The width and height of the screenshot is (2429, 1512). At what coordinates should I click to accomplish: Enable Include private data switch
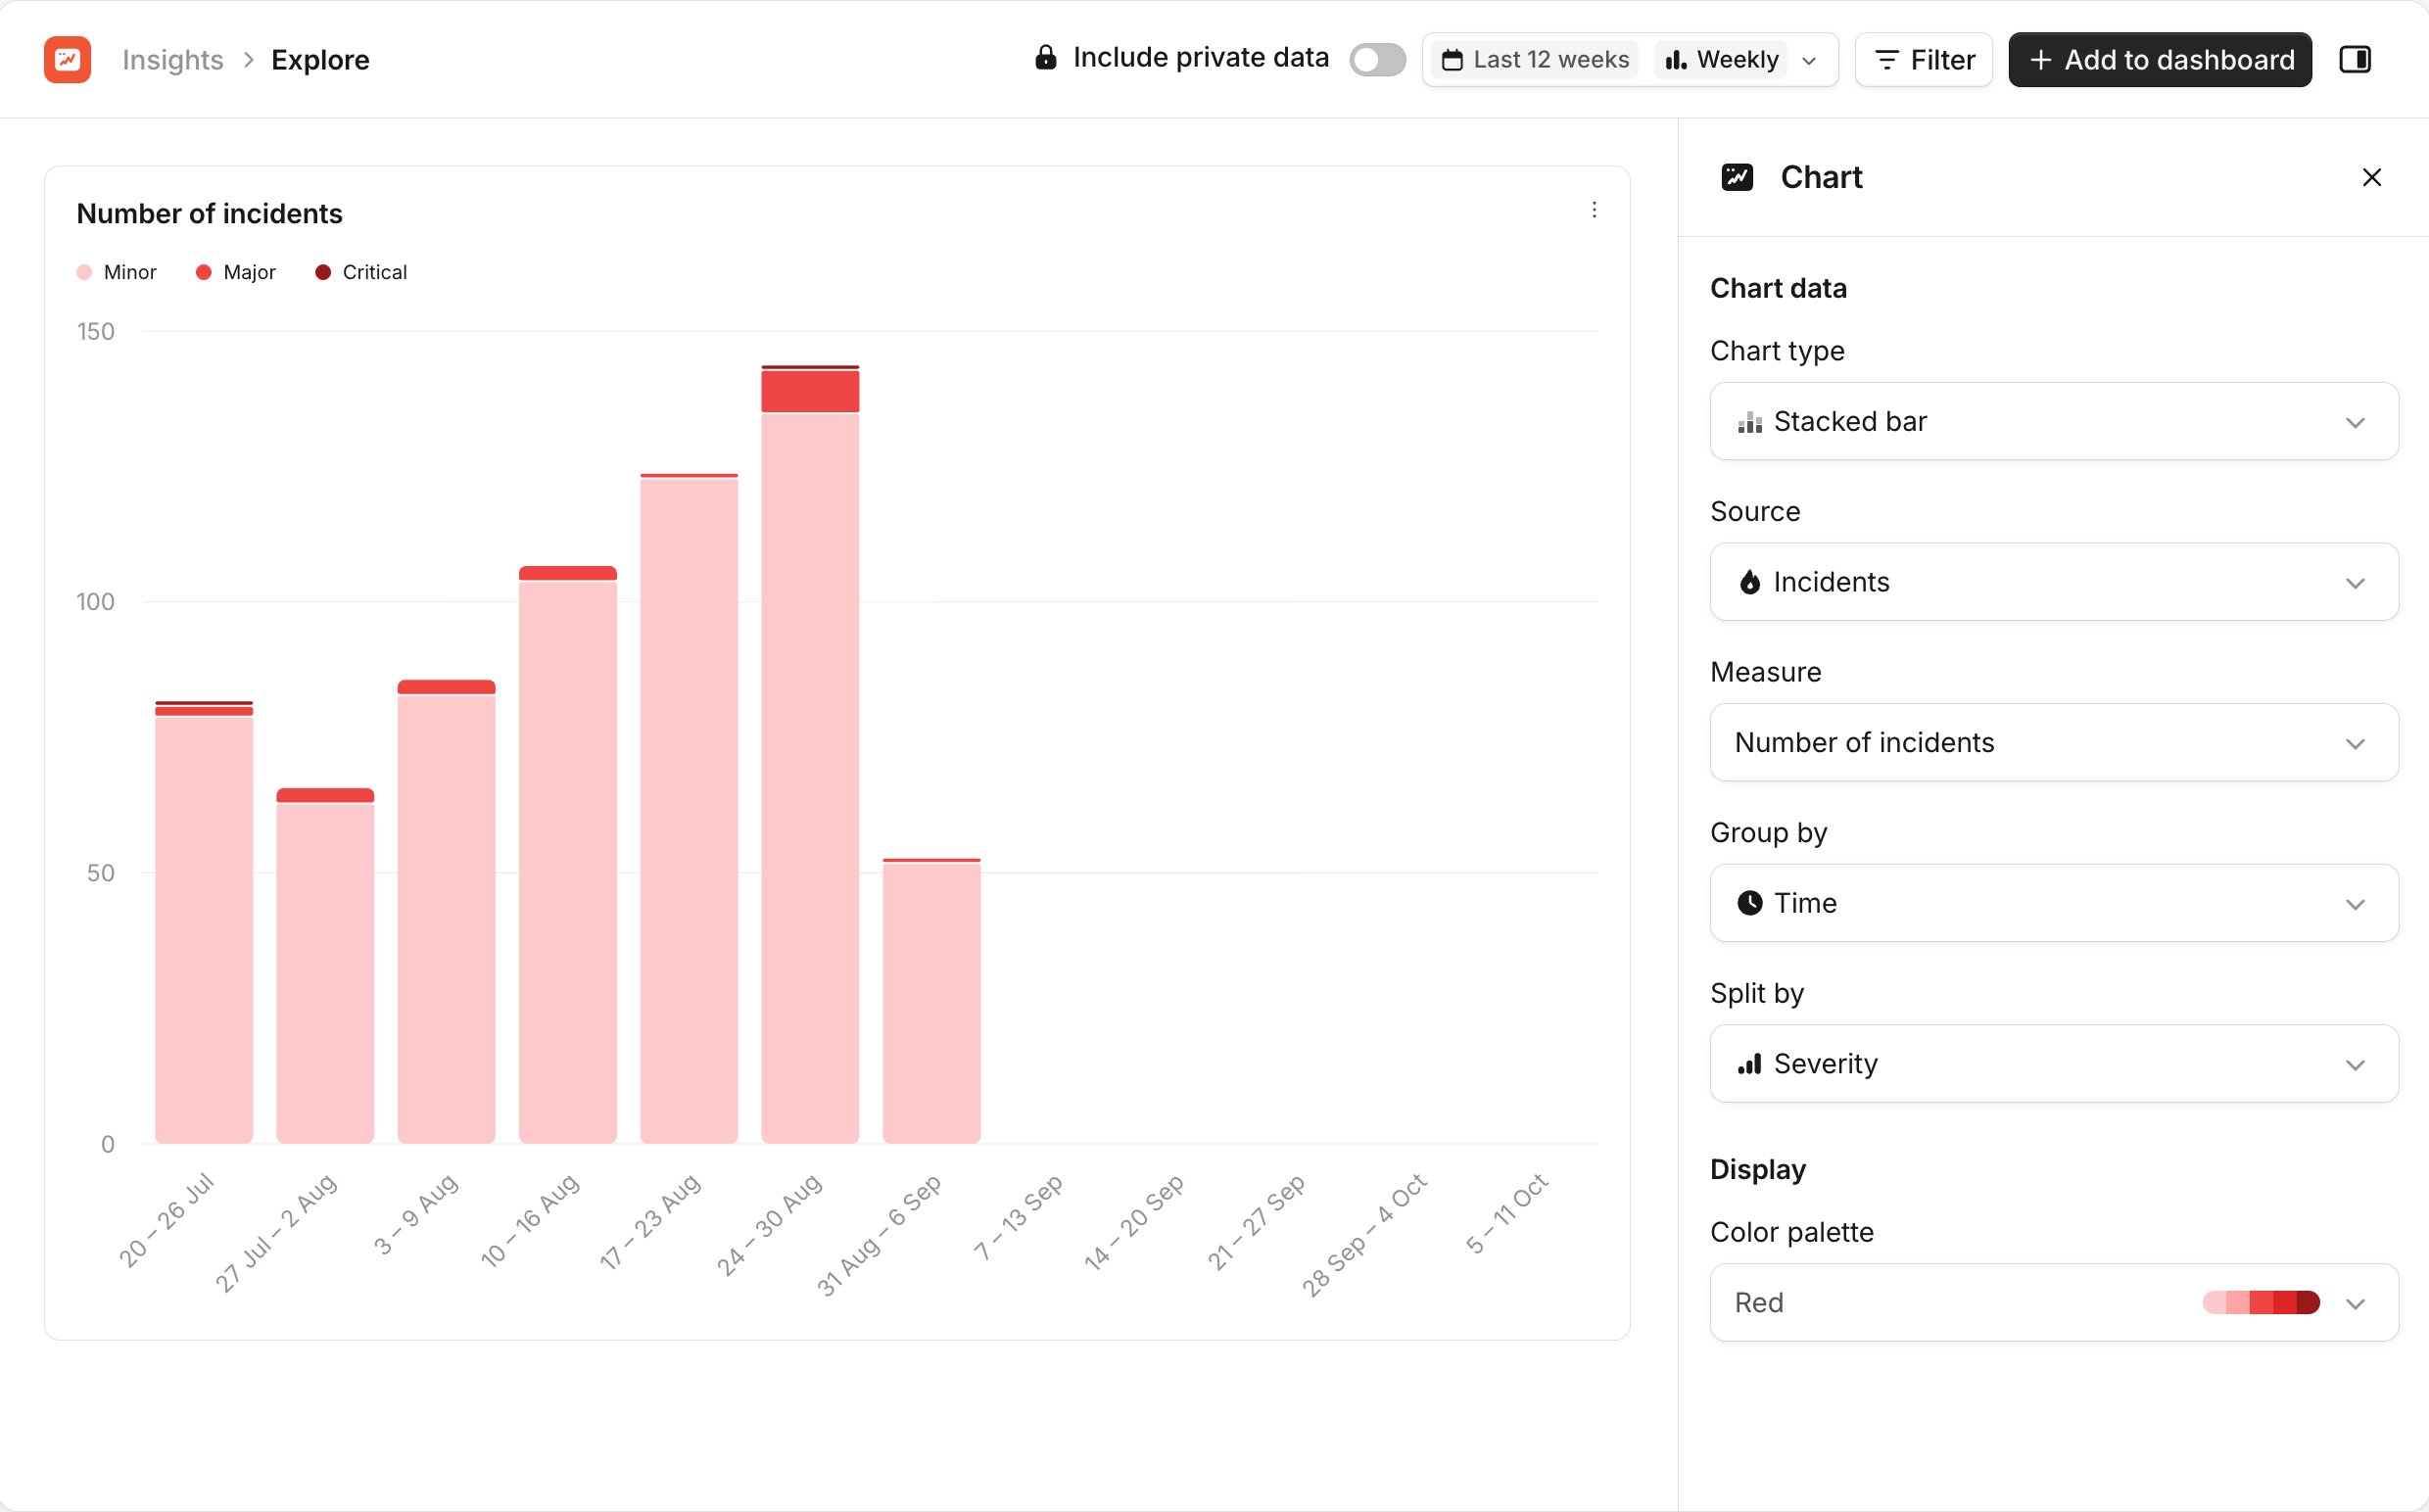(x=1377, y=60)
